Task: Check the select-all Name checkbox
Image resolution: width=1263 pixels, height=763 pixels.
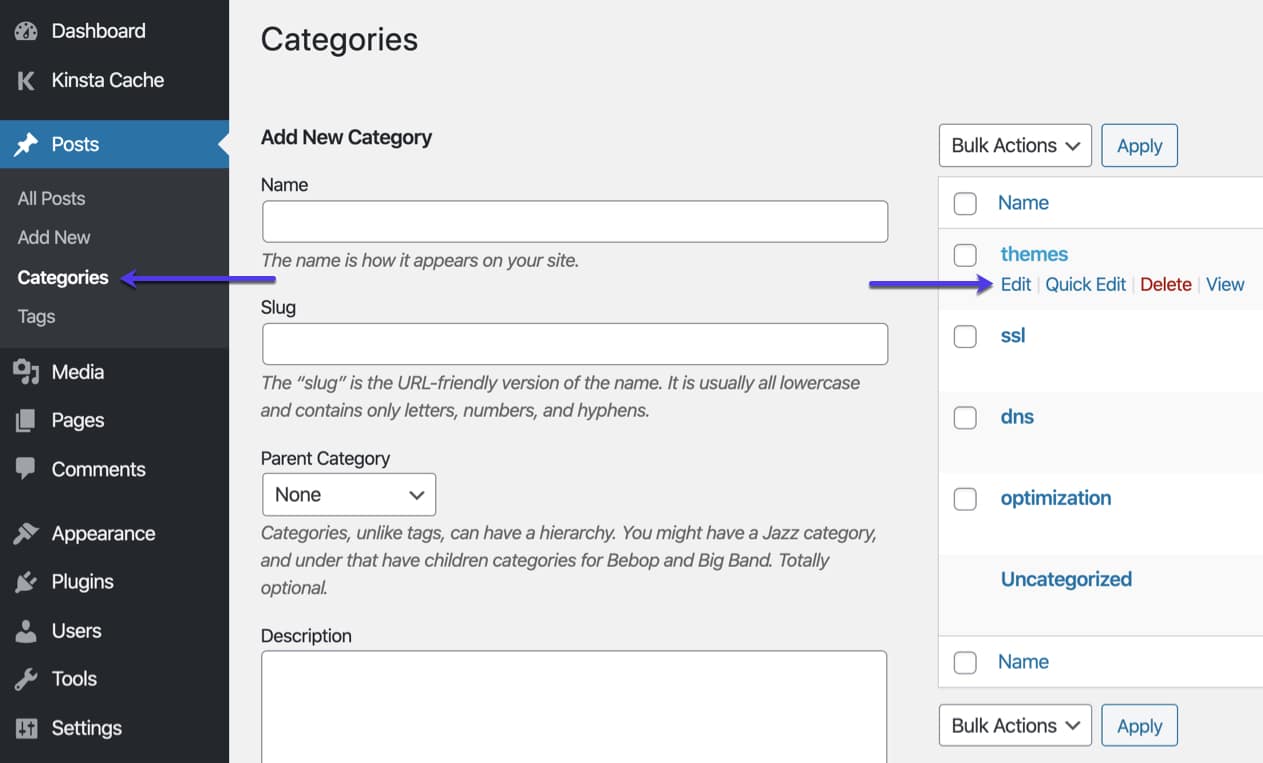Action: pyautogui.click(x=965, y=203)
